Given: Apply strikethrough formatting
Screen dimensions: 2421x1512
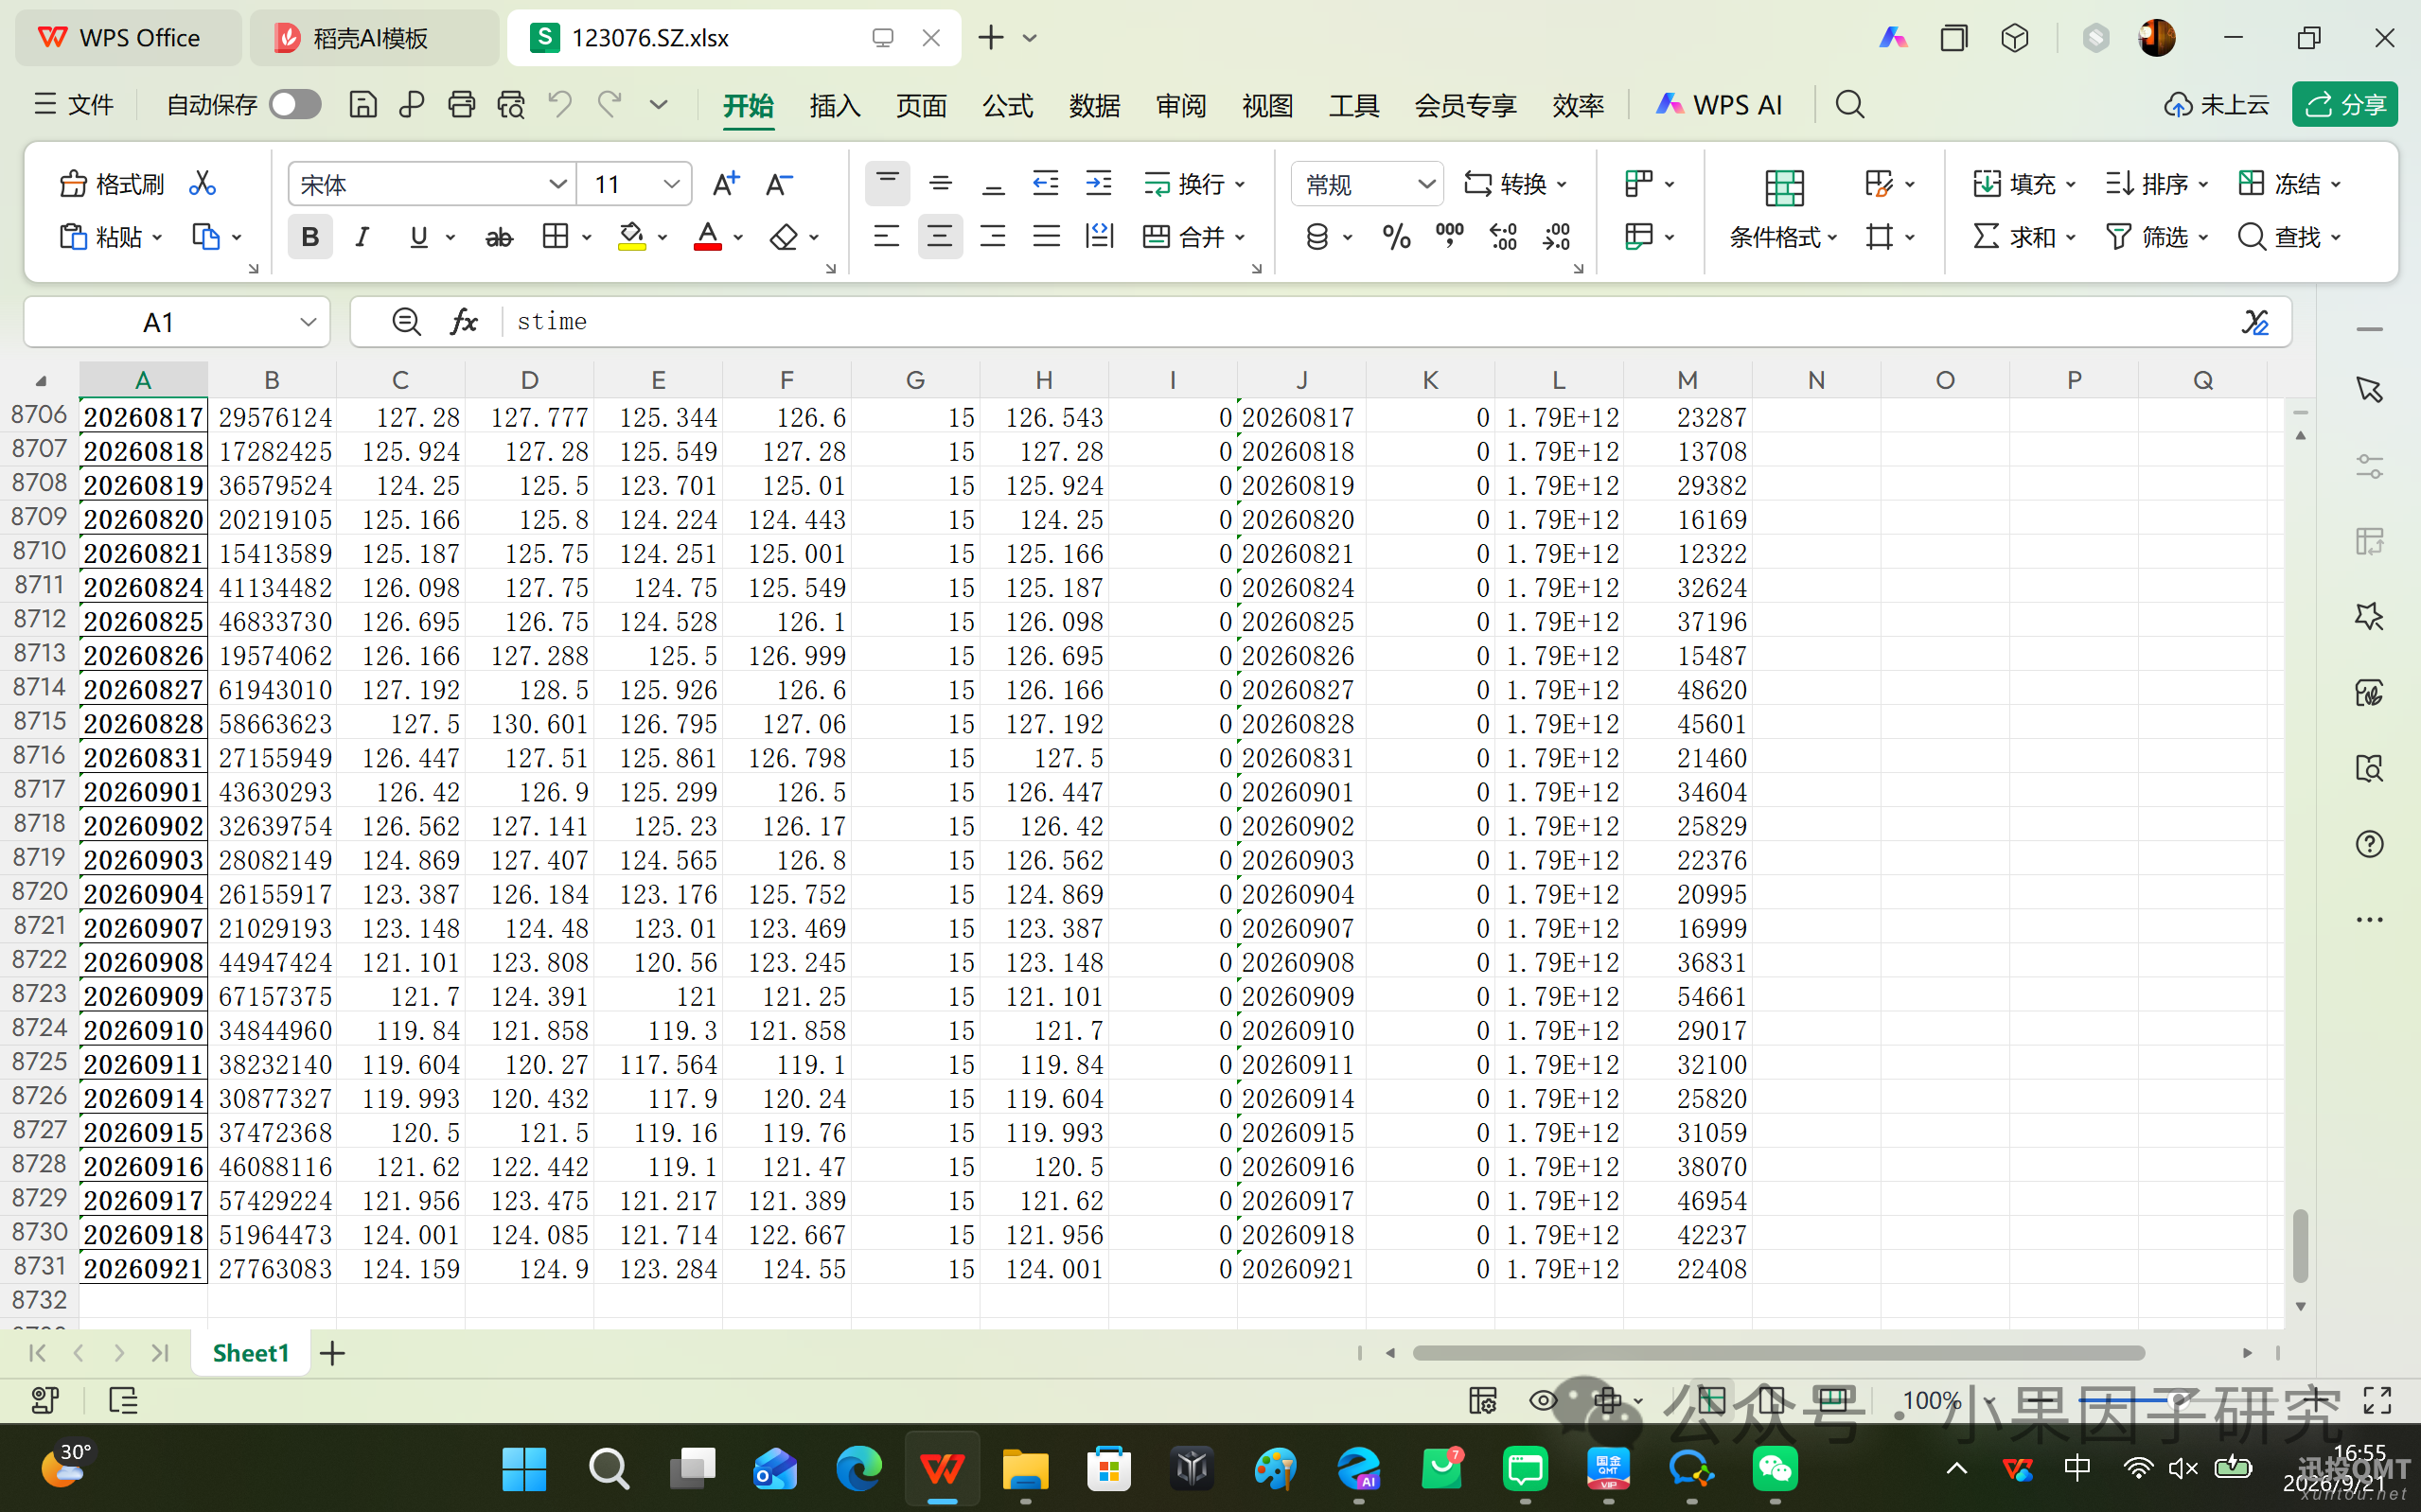Looking at the screenshot, I should click(499, 237).
